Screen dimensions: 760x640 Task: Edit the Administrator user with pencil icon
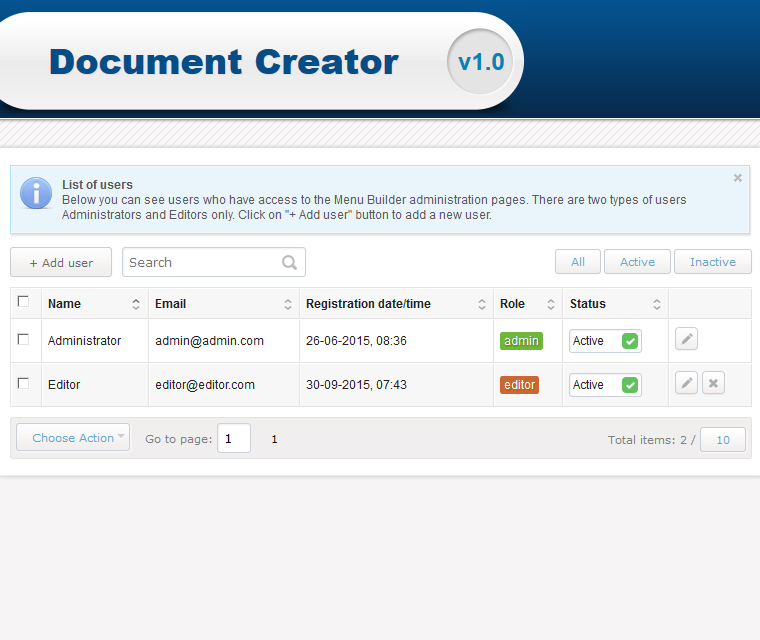686,339
